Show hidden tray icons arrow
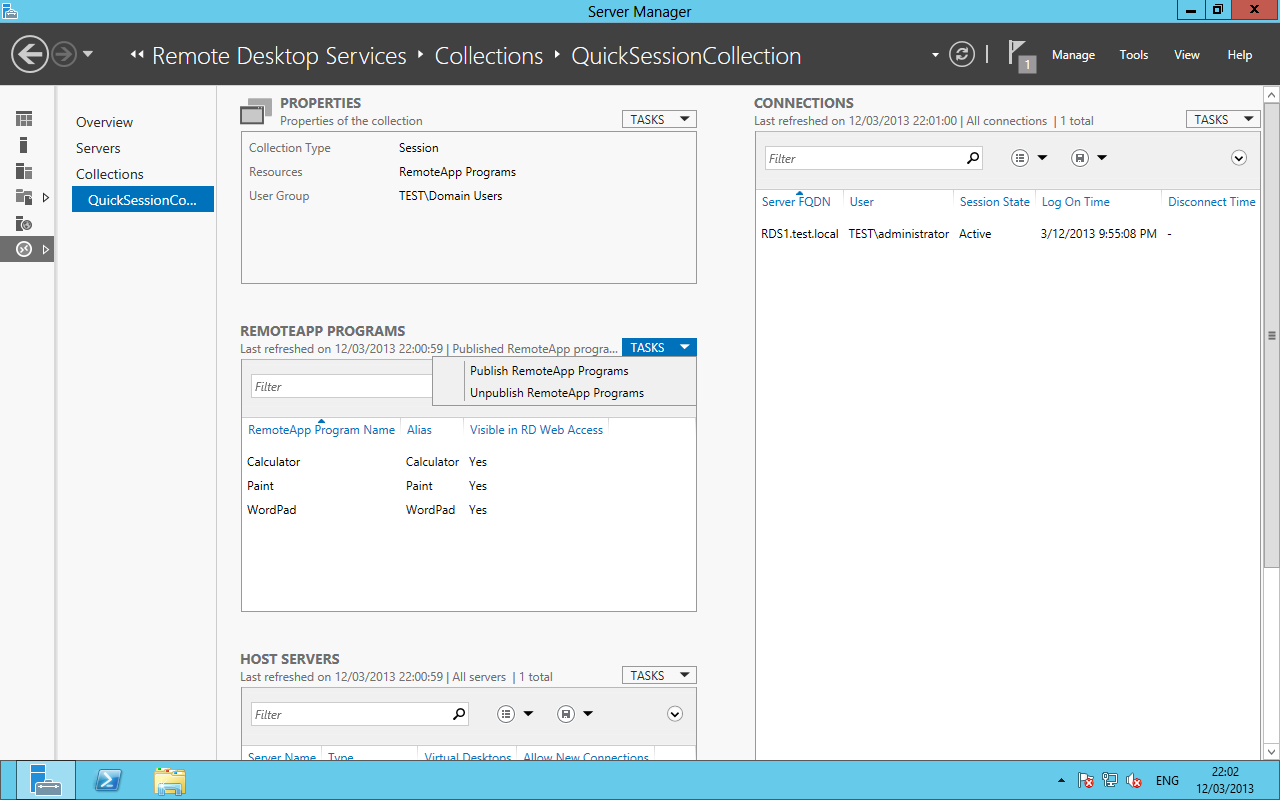Image resolution: width=1280 pixels, height=800 pixels. [x=1061, y=780]
